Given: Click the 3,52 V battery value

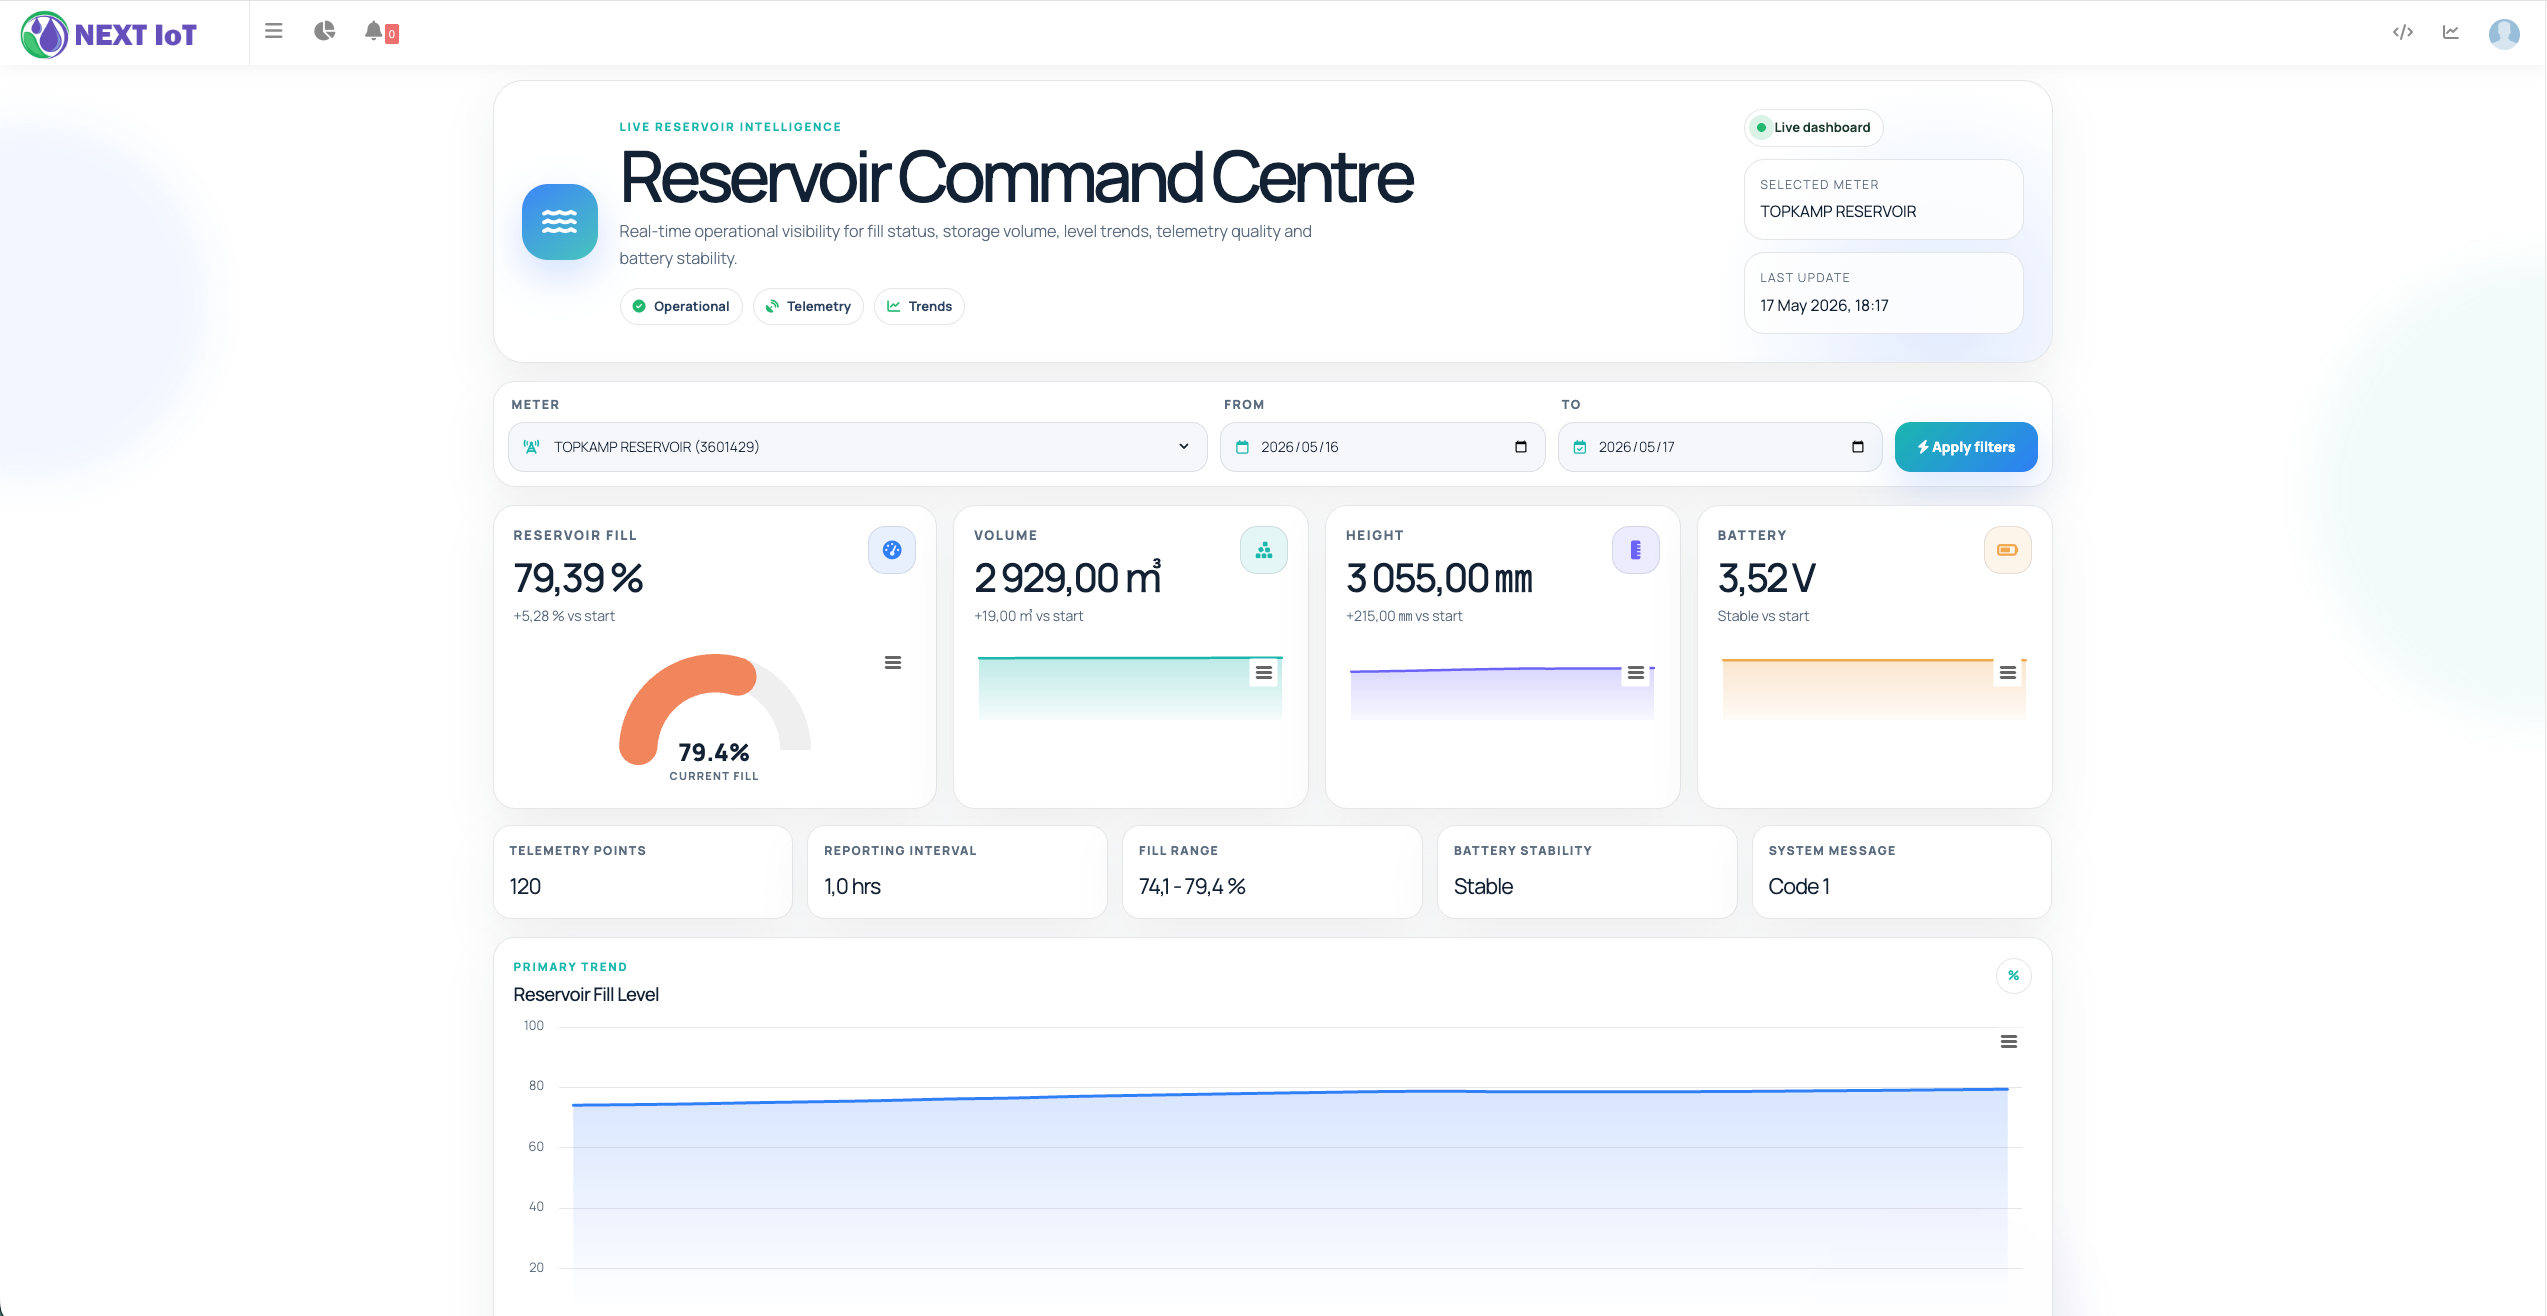Looking at the screenshot, I should 1765,578.
